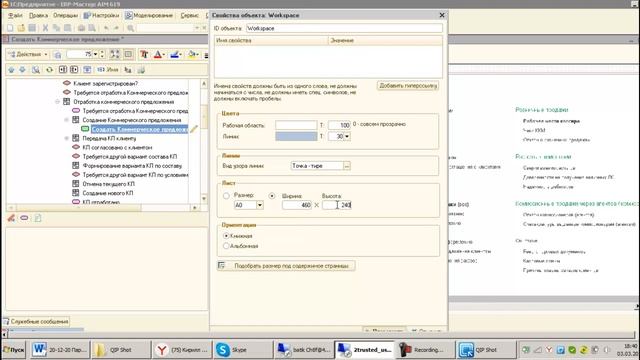Image resolution: width=640 pixels, height=360 pixels.
Task: Click the text font formatting icon
Action: (144, 54)
